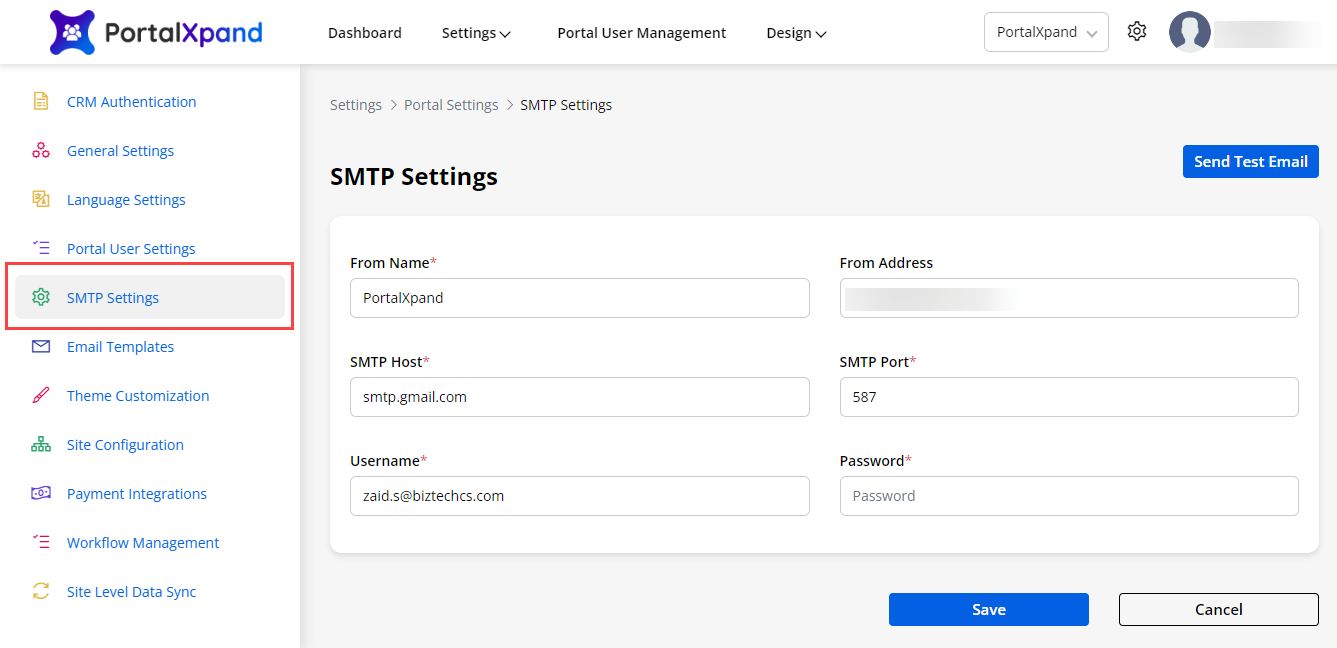
Task: Open Portal User Management menu item
Action: [641, 33]
